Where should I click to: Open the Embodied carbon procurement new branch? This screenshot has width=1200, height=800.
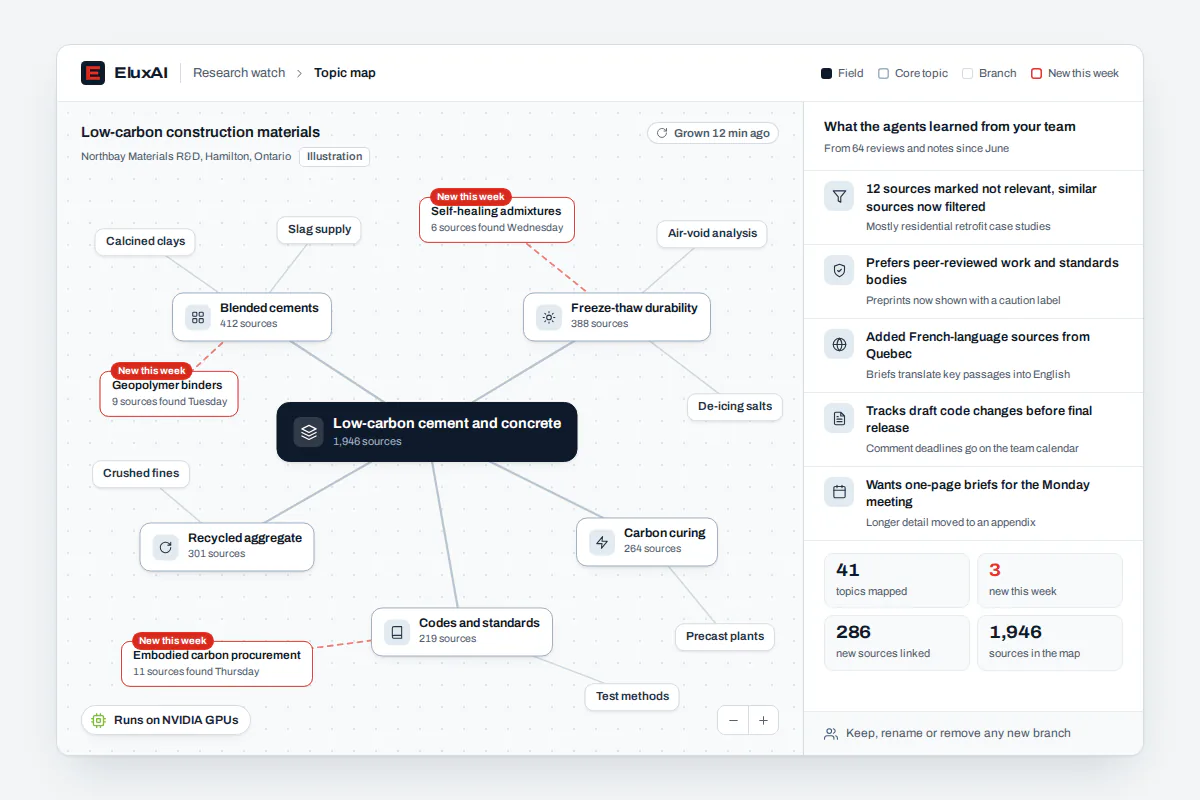coord(216,663)
